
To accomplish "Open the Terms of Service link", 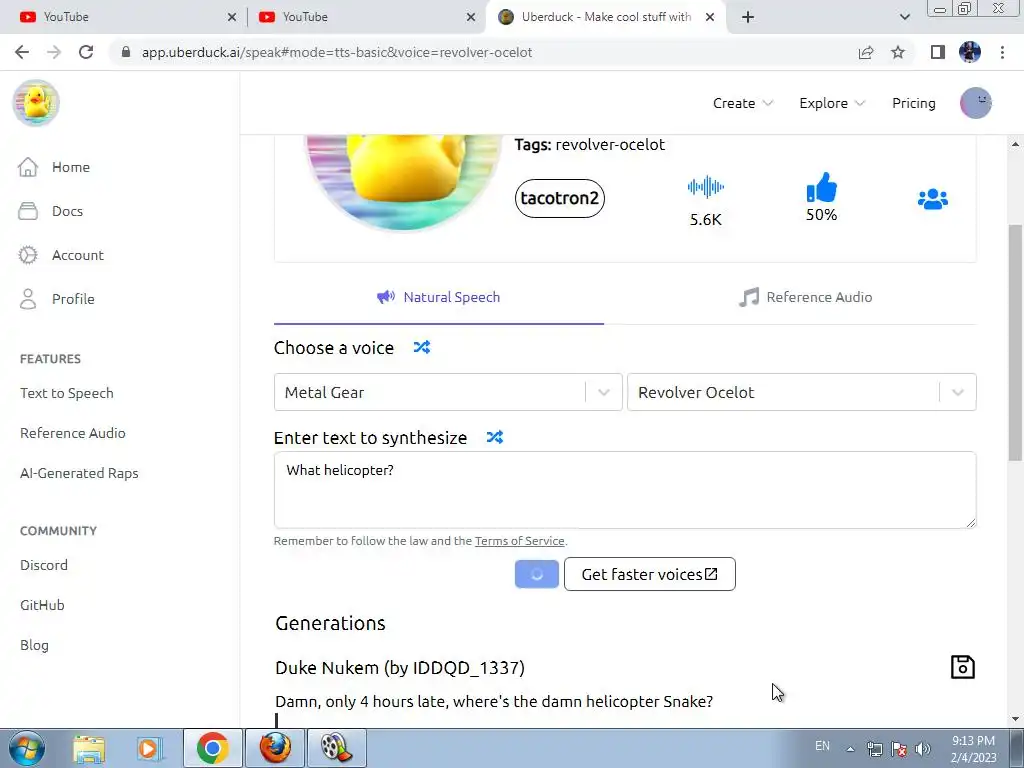I will (x=519, y=541).
